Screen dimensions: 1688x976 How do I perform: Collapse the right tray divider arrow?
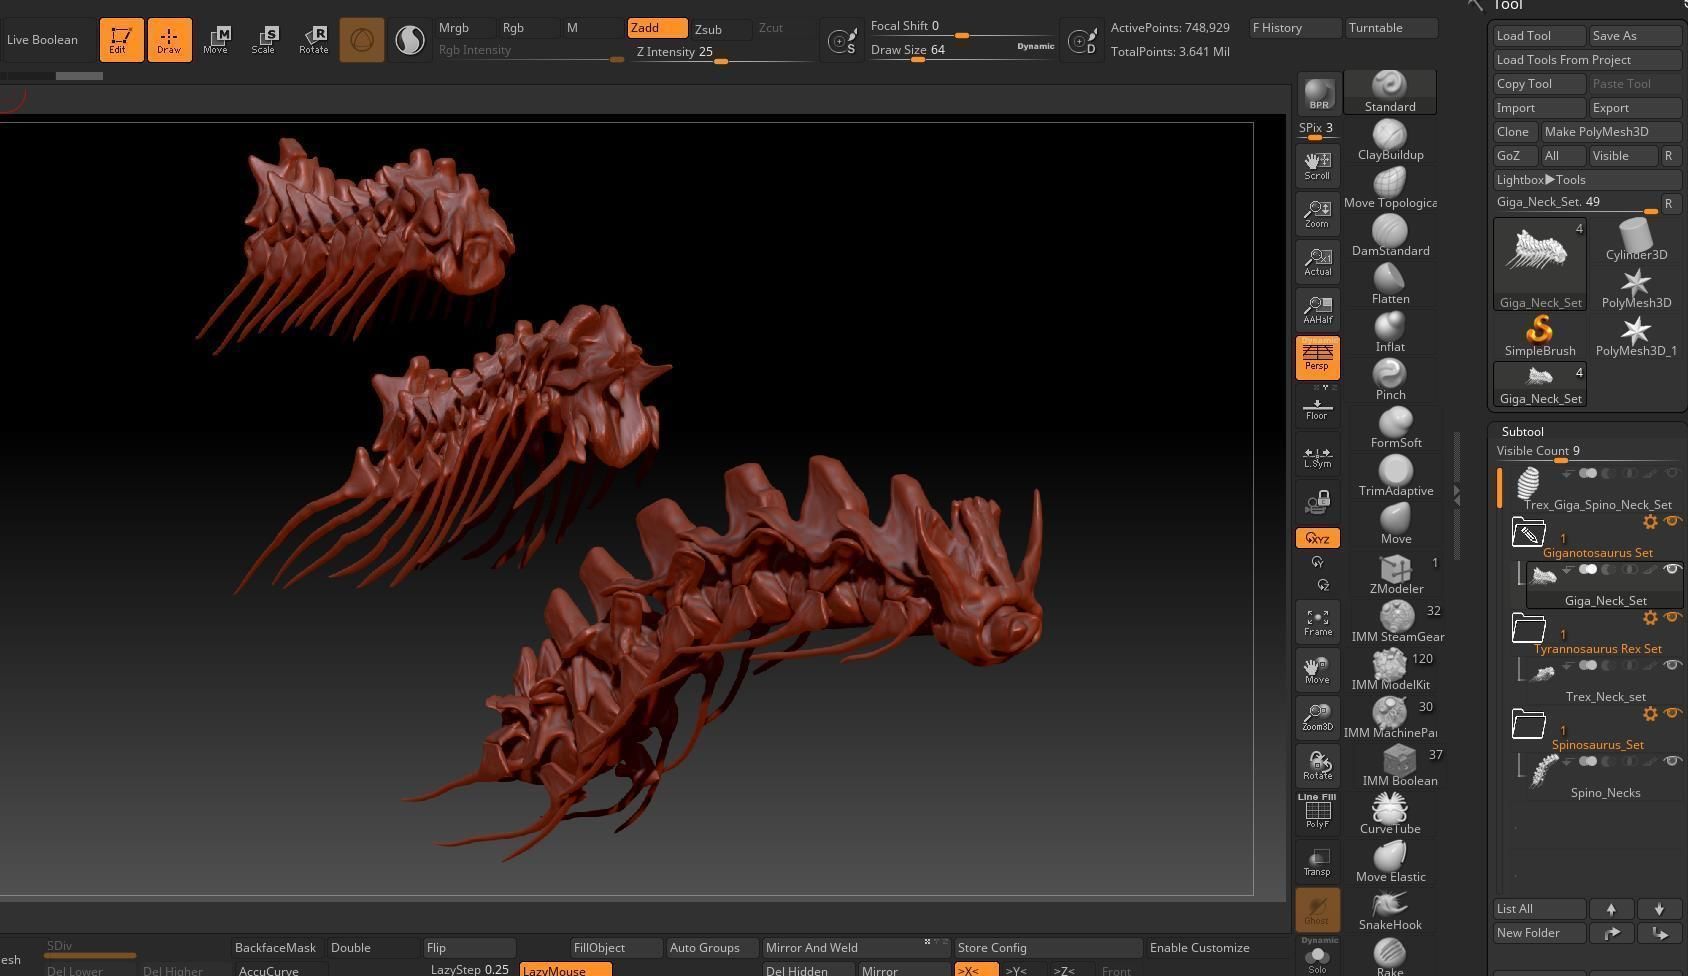[x=1457, y=496]
